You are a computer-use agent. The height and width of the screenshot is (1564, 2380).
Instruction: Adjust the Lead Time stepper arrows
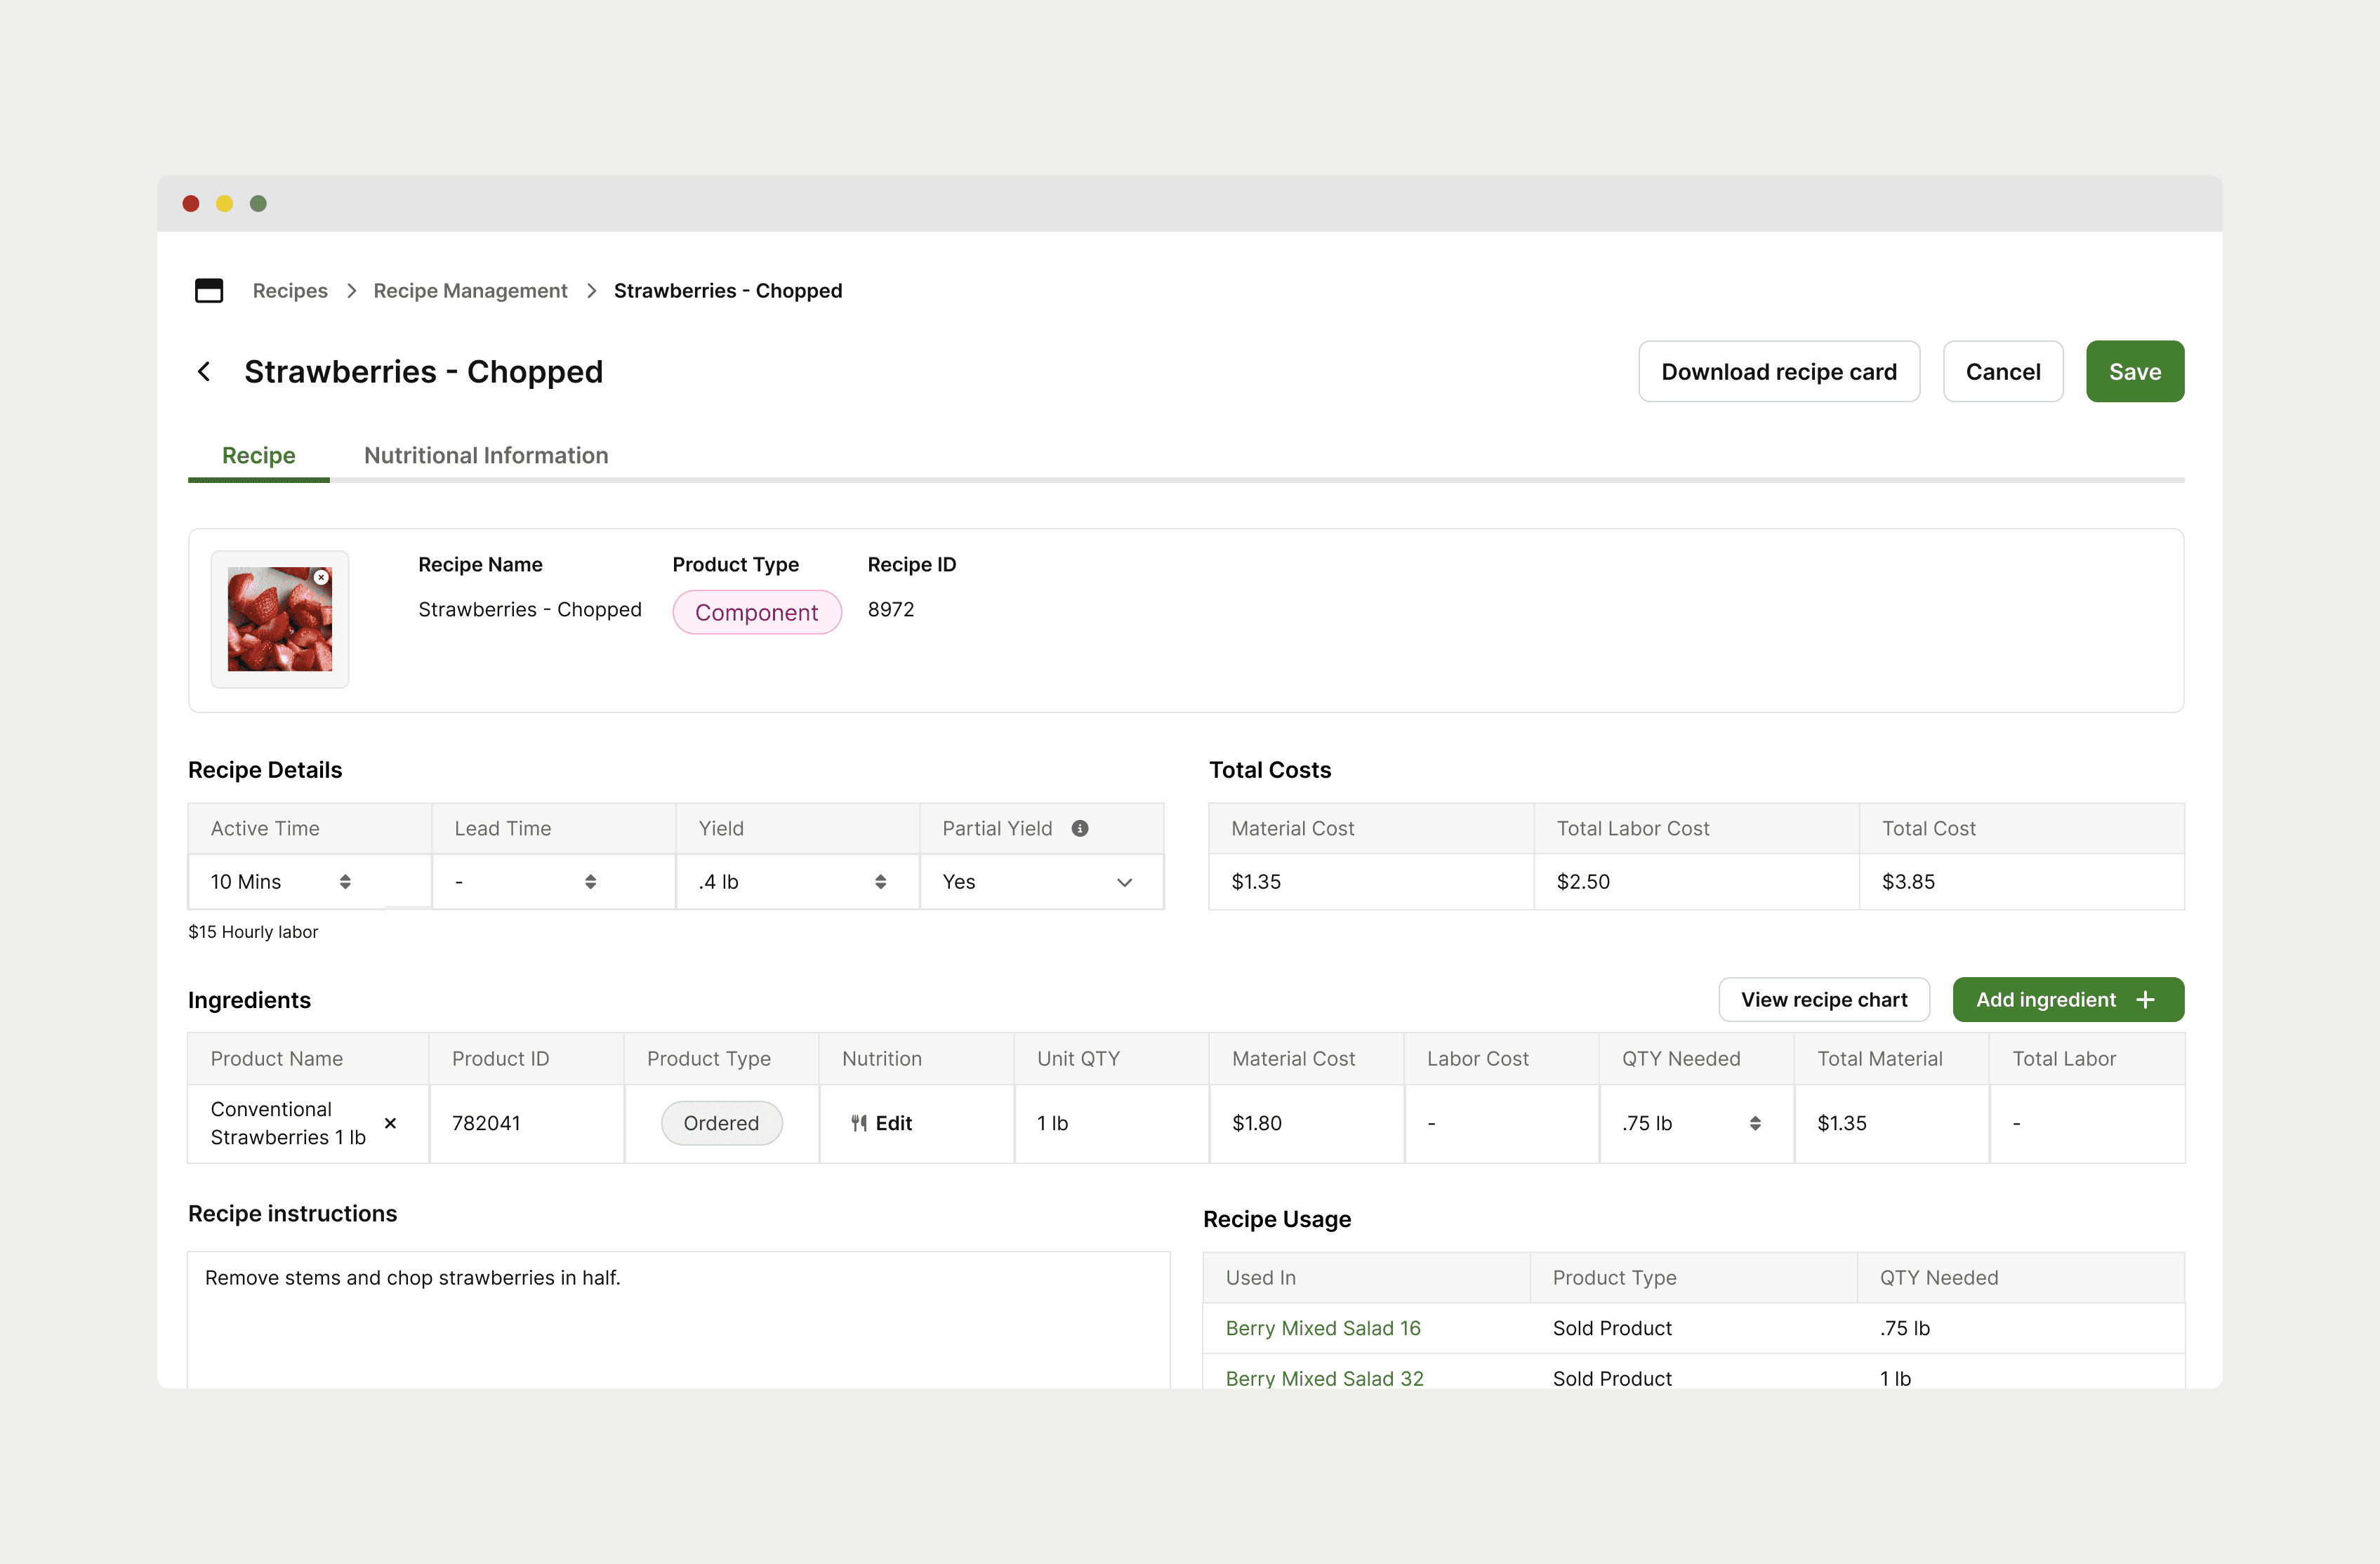(590, 882)
